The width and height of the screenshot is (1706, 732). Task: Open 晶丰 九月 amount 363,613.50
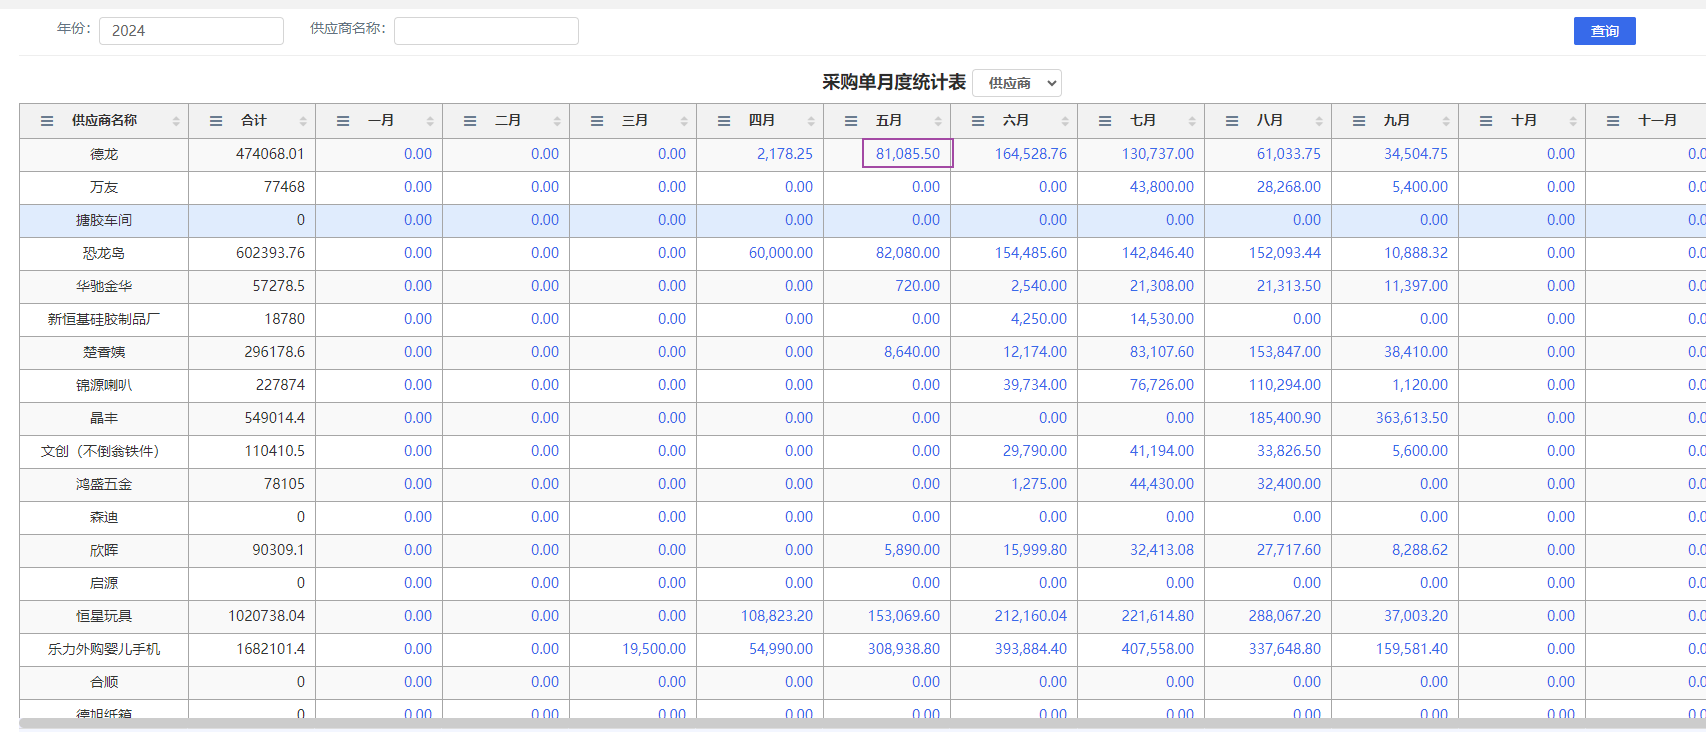[1411, 418]
